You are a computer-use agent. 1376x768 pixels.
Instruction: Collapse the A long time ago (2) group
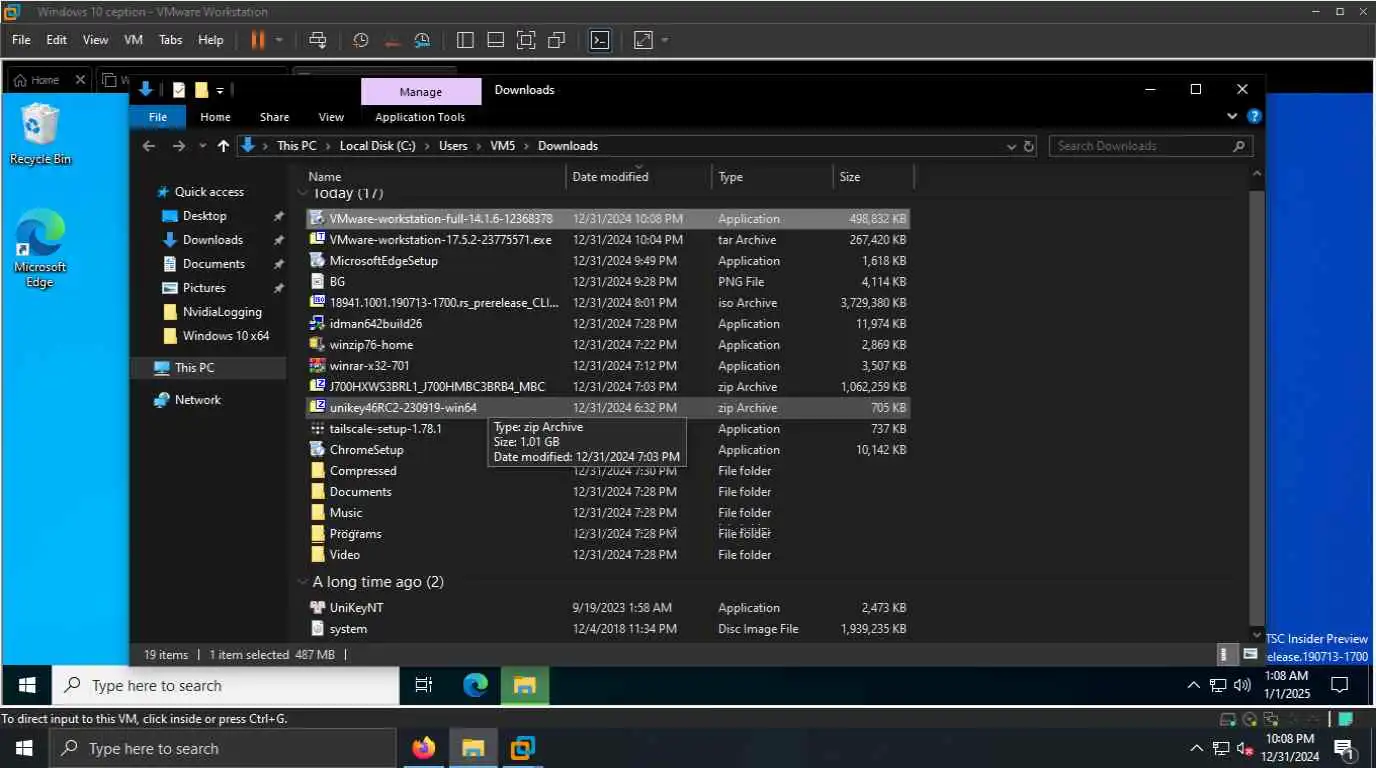coord(303,582)
